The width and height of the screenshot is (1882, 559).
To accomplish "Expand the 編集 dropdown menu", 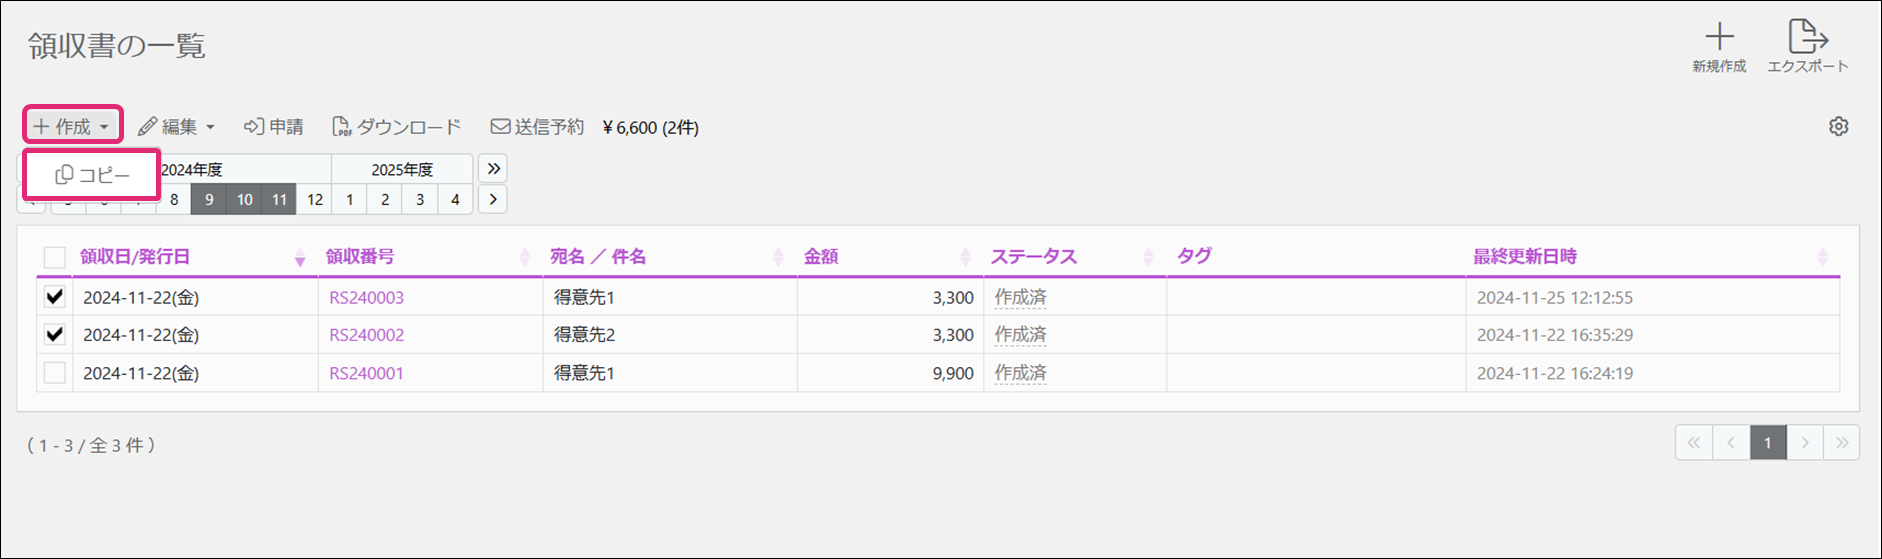I will pos(177,127).
